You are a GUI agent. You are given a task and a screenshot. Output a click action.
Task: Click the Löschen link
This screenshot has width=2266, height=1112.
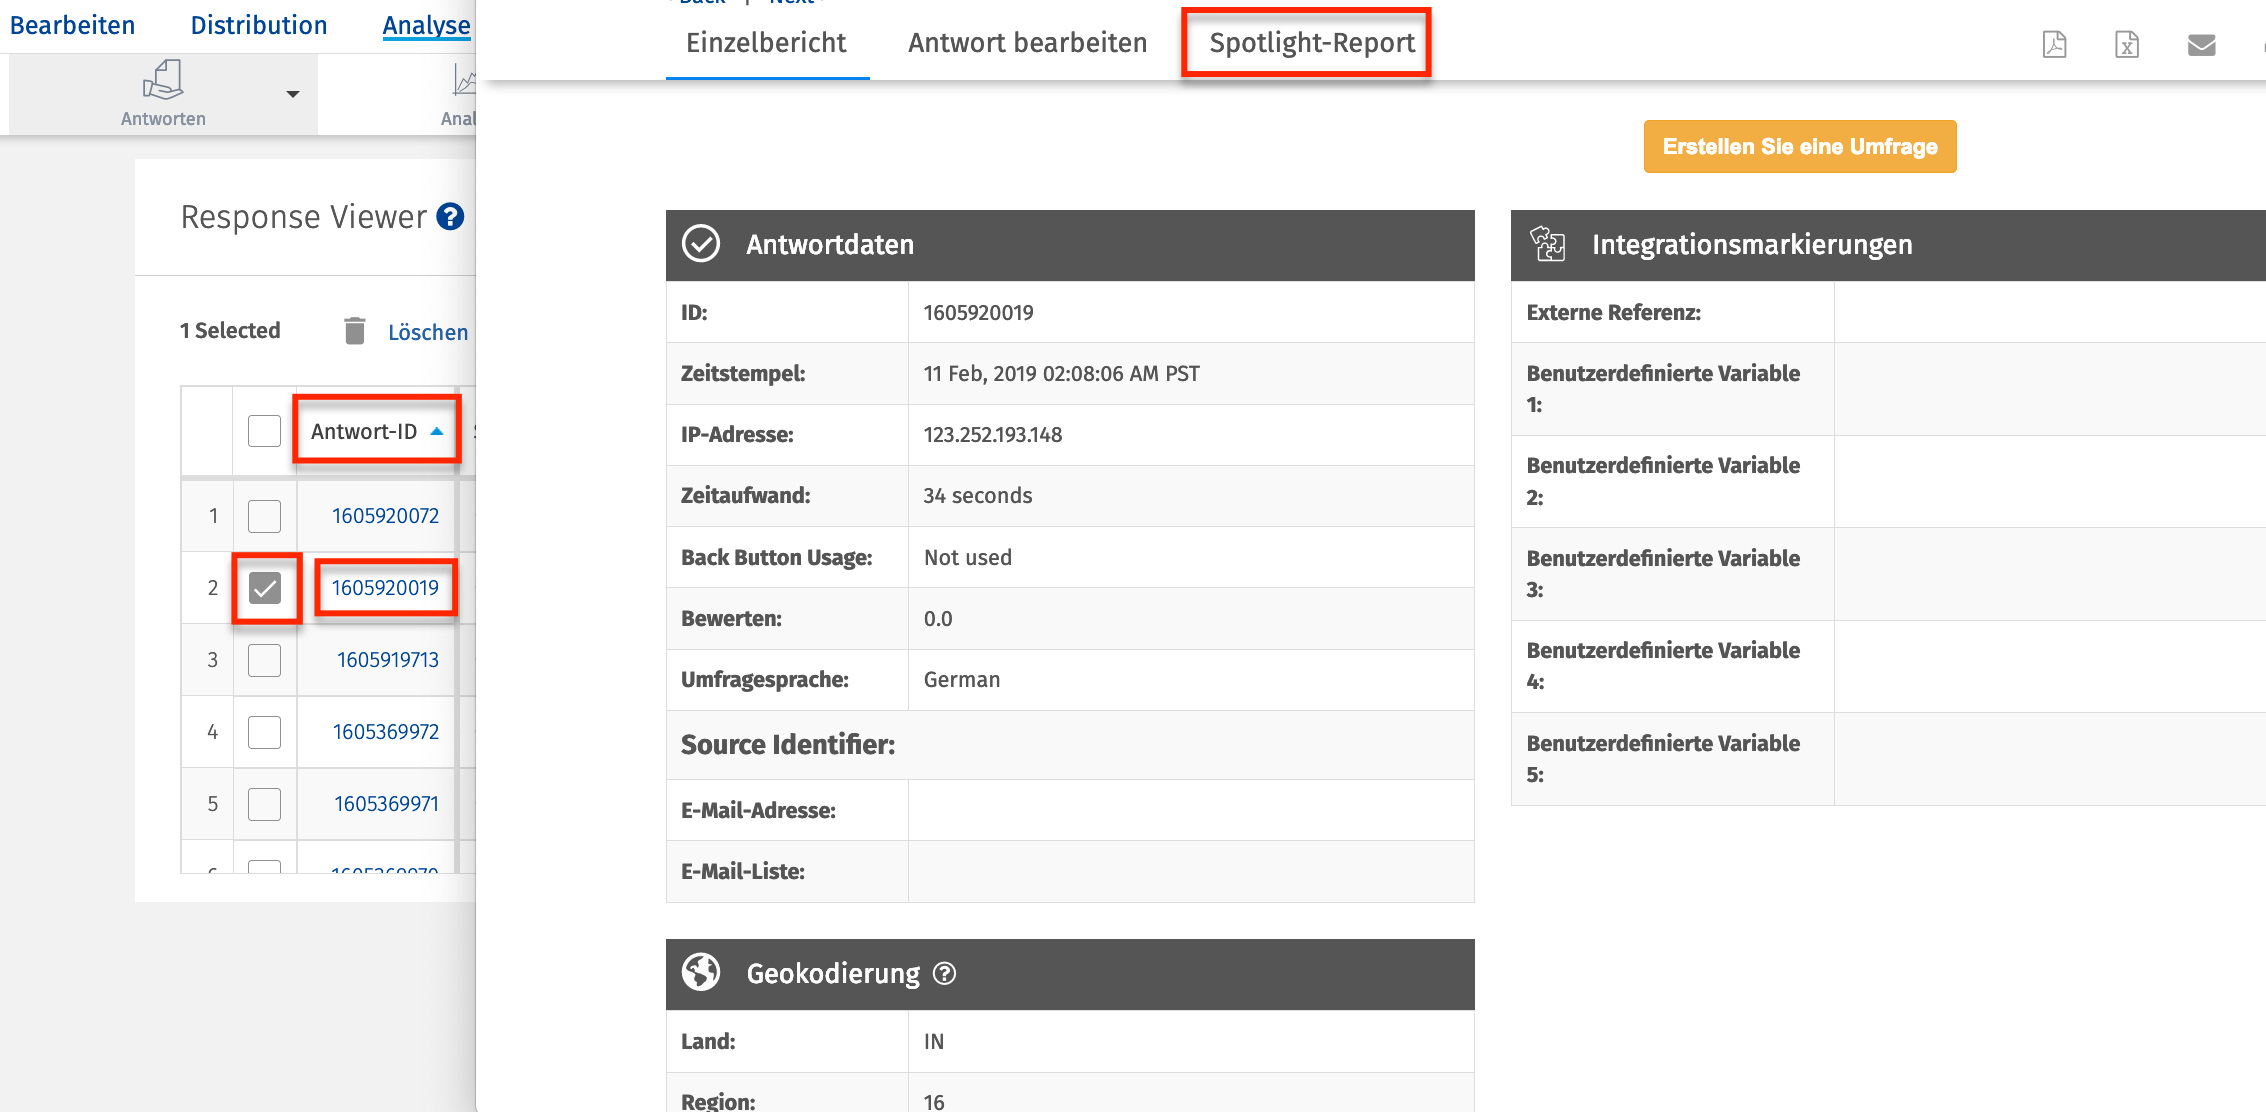pos(428,332)
